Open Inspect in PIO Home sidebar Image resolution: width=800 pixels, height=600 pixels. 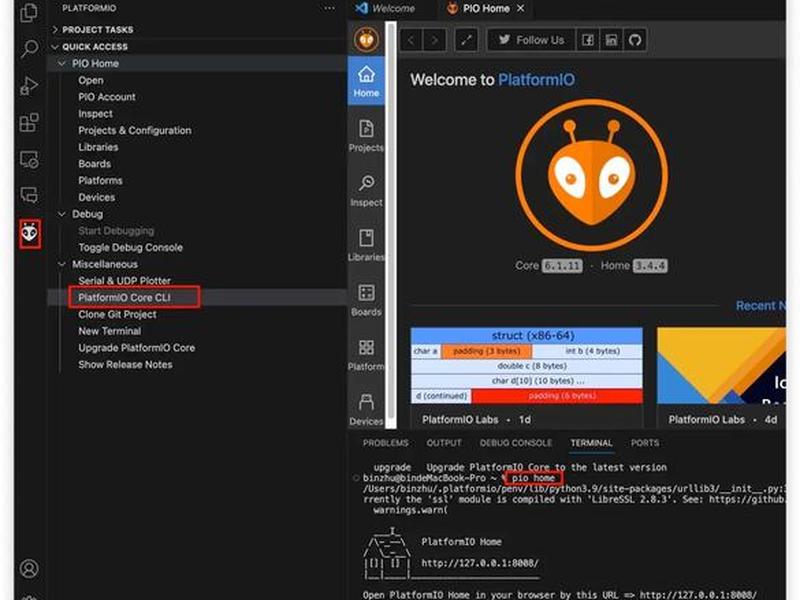366,190
